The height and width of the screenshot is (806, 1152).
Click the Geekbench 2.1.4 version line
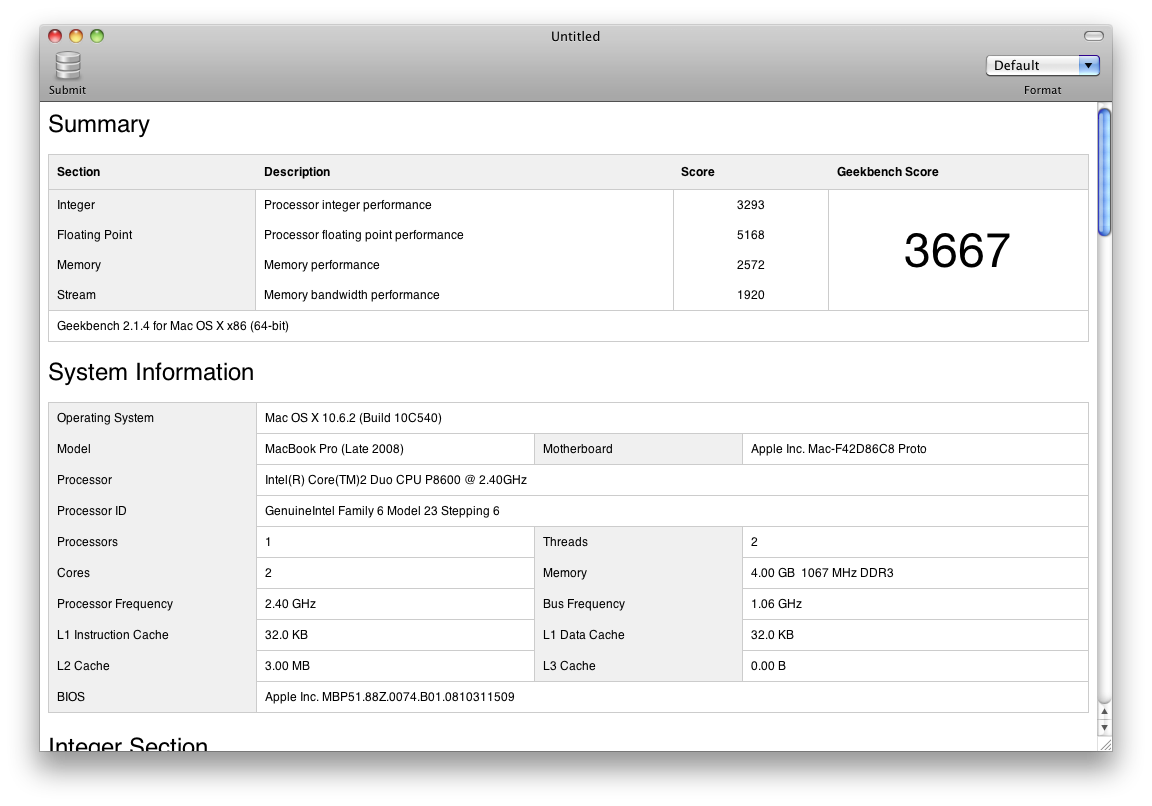(173, 326)
